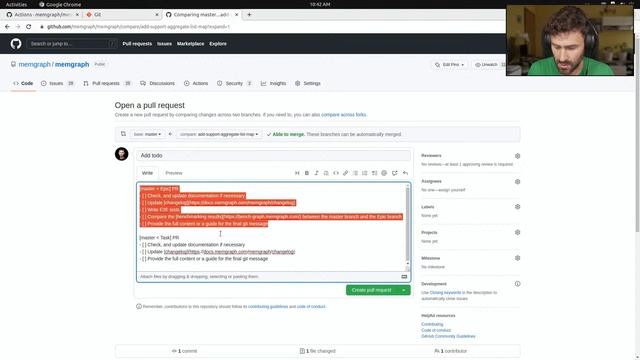Open Explore in the top header
Image resolution: width=640 pixels, height=360 pixels.
click(218, 44)
